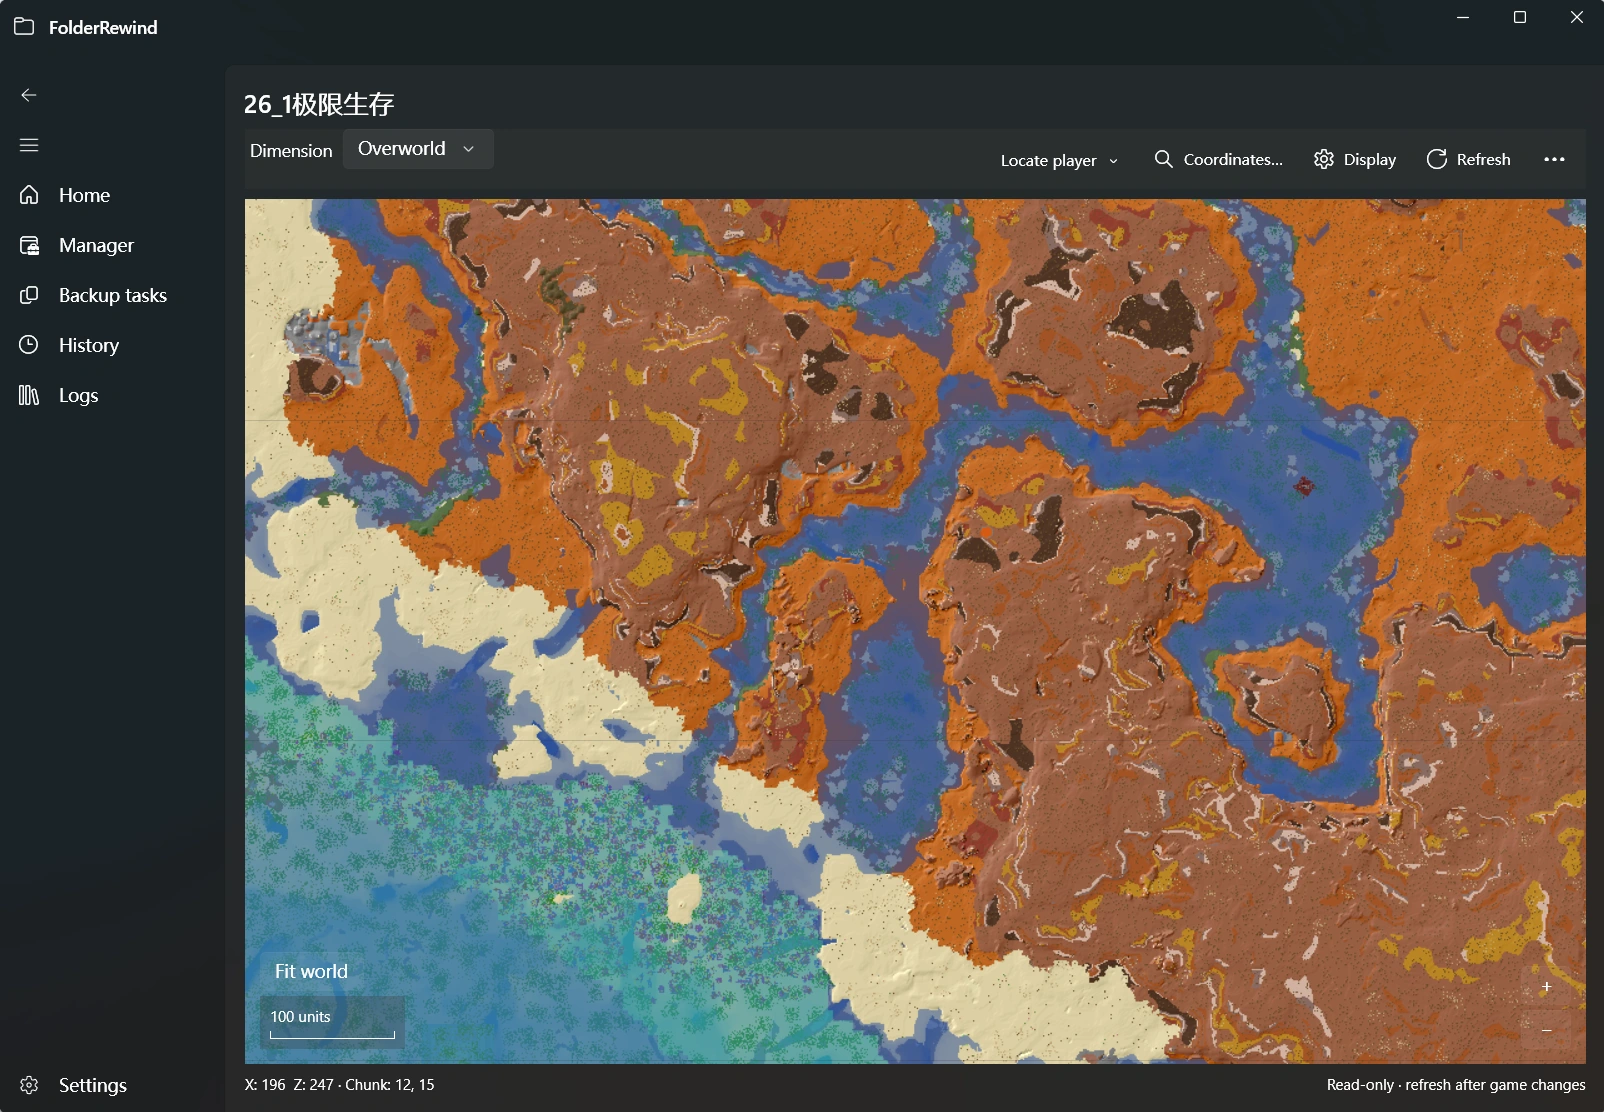The width and height of the screenshot is (1604, 1112).
Task: Click the Refresh button label
Action: tap(1483, 159)
